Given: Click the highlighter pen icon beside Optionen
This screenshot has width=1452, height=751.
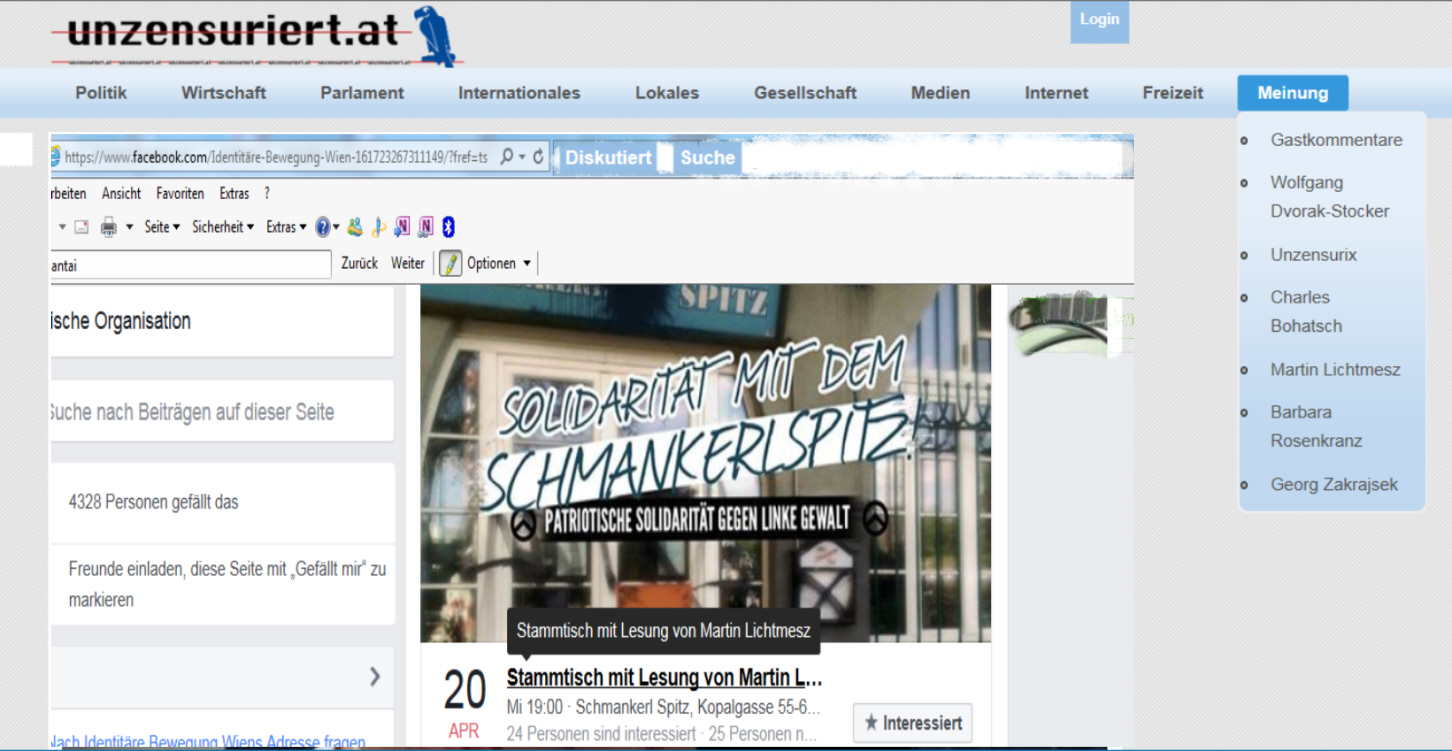Looking at the screenshot, I should pos(451,264).
